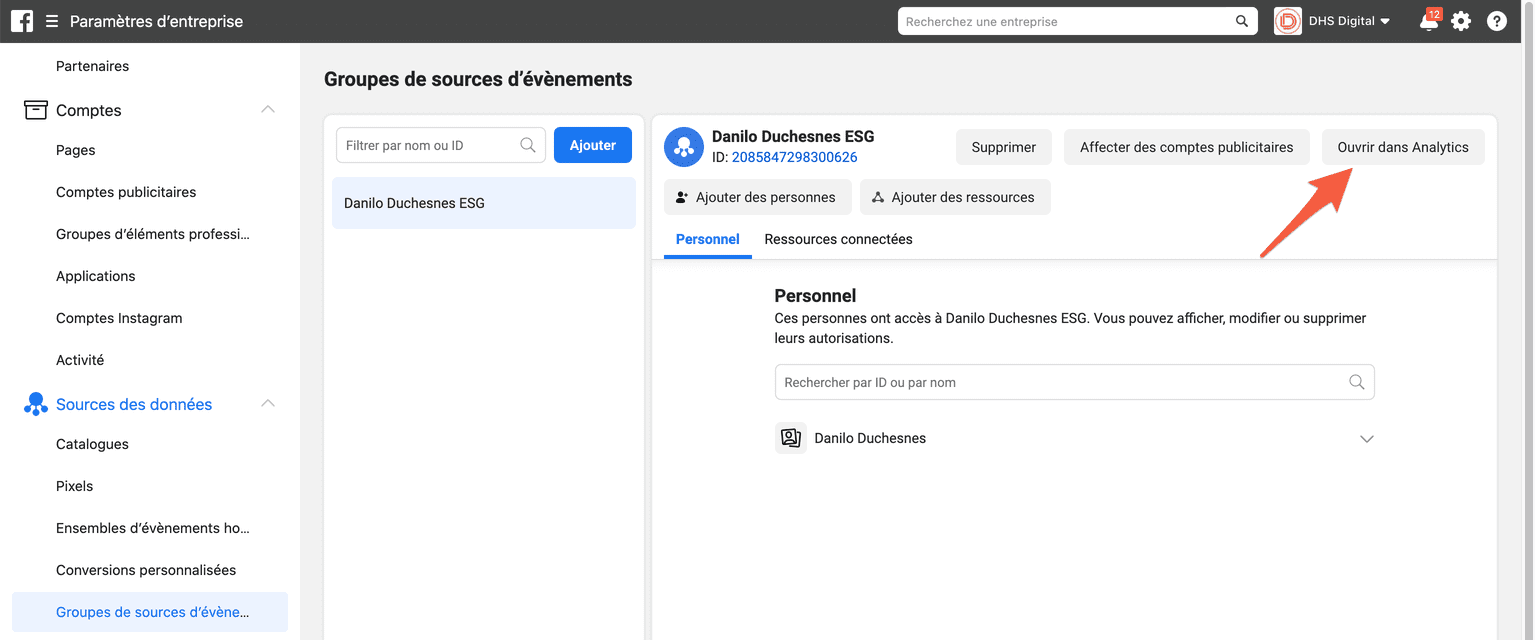Image resolution: width=1535 pixels, height=640 pixels.
Task: Collapse the Comptes section chevron
Action: point(268,109)
